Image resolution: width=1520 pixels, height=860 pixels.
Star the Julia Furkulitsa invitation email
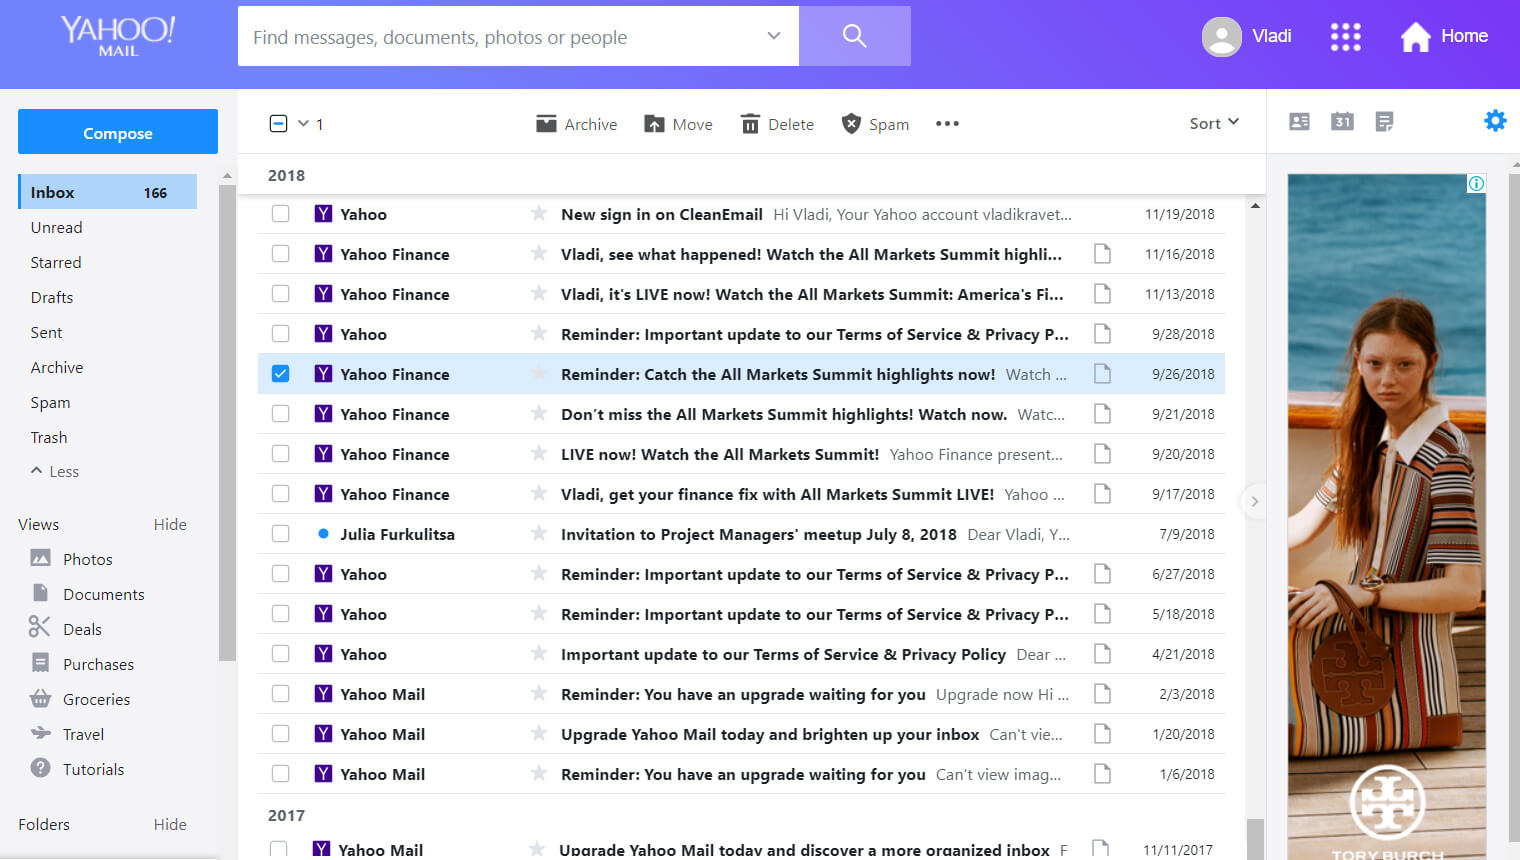coord(539,533)
